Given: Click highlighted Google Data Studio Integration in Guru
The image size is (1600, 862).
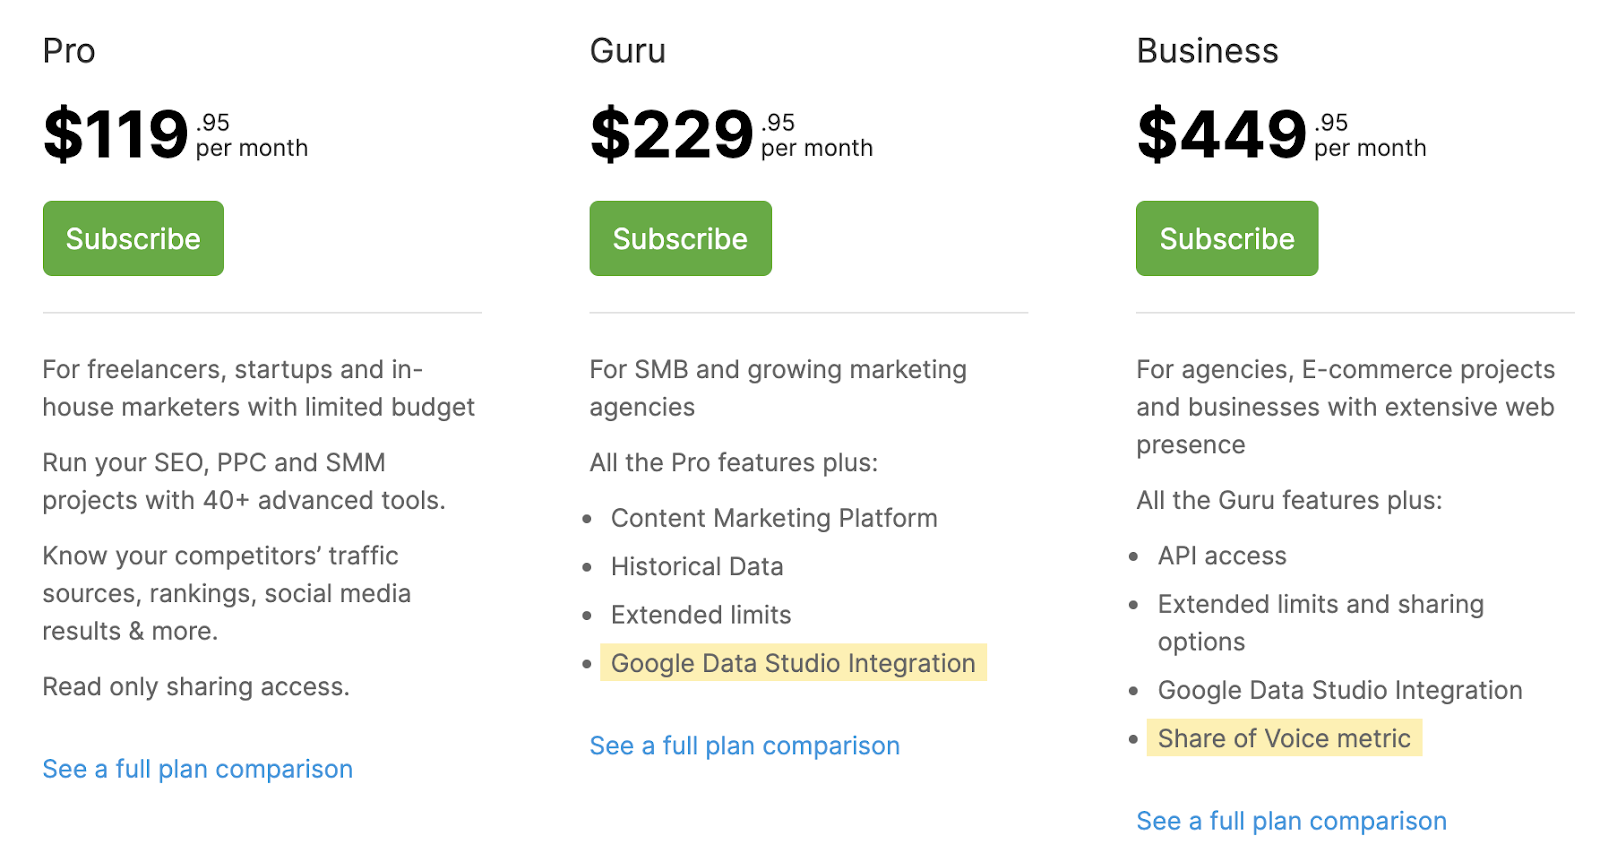Looking at the screenshot, I should point(793,663).
